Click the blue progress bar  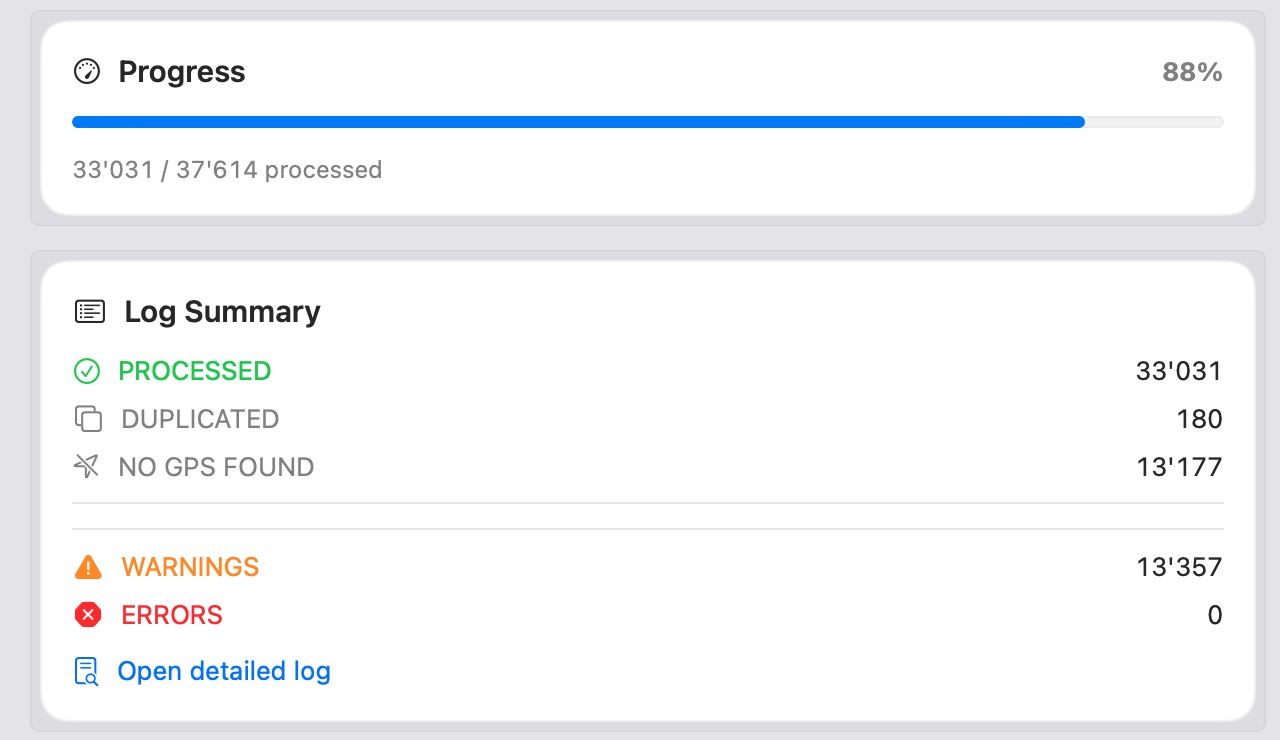point(578,122)
